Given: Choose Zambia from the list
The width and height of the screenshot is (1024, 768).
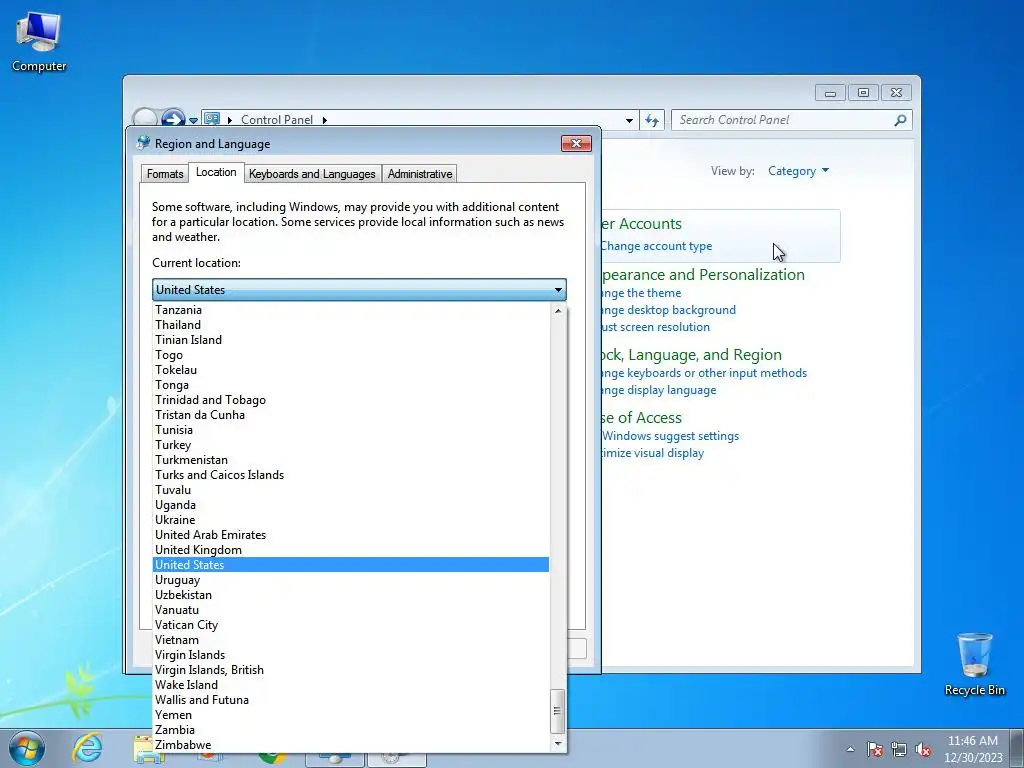Looking at the screenshot, I should click(351, 730).
